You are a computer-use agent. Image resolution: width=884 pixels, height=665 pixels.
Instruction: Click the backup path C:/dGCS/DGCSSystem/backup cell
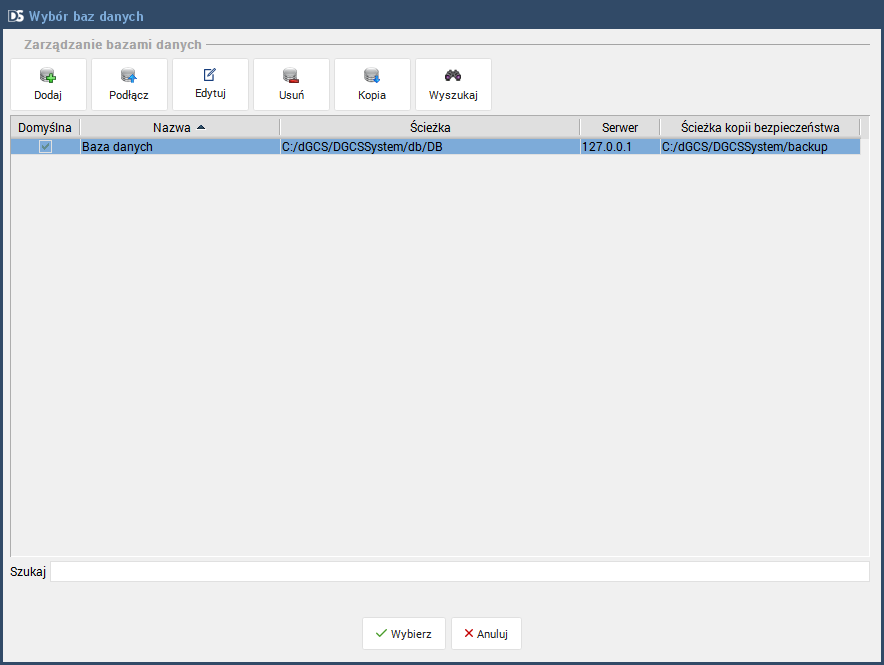760,147
